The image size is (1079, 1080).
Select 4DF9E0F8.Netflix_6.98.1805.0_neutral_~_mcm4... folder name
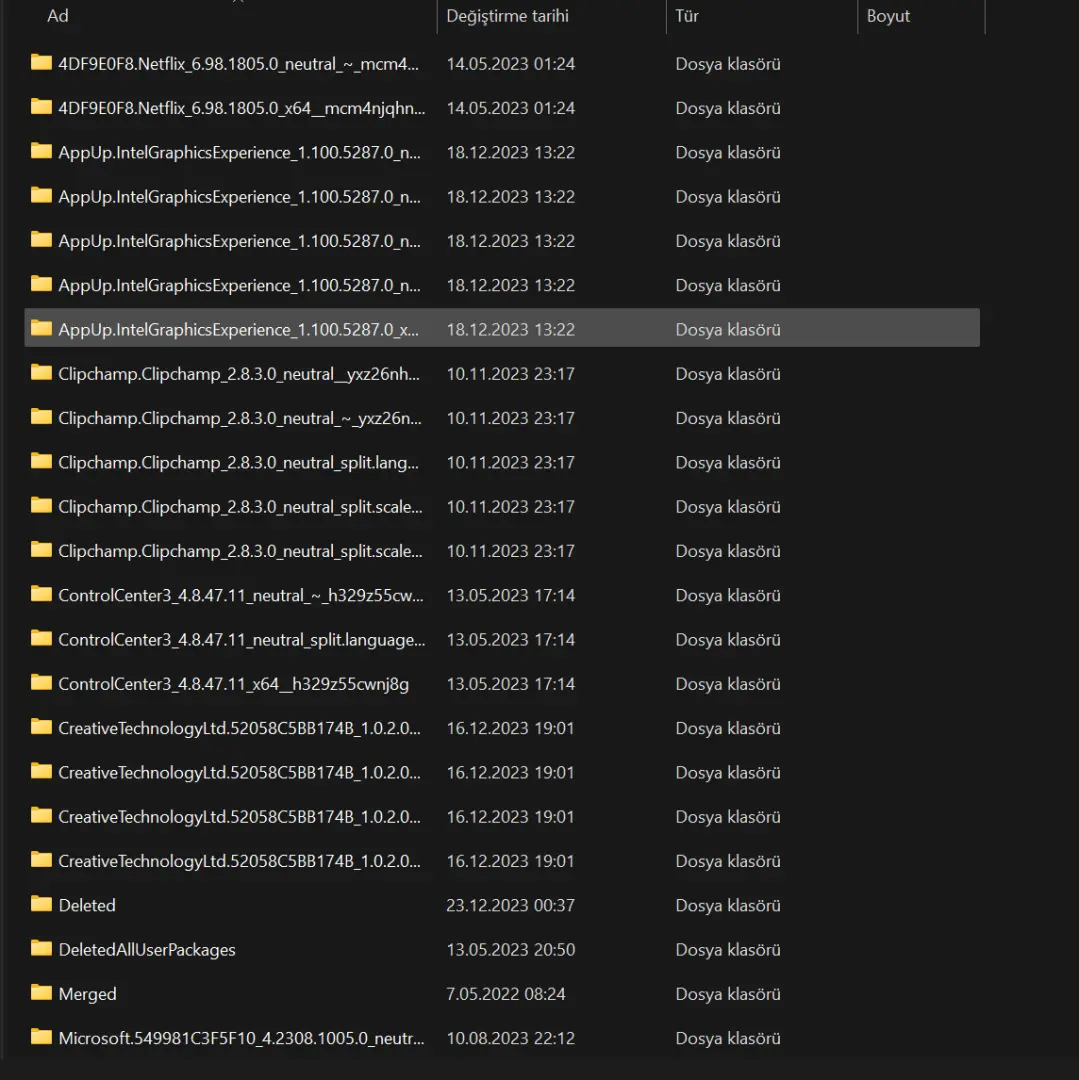pos(238,64)
